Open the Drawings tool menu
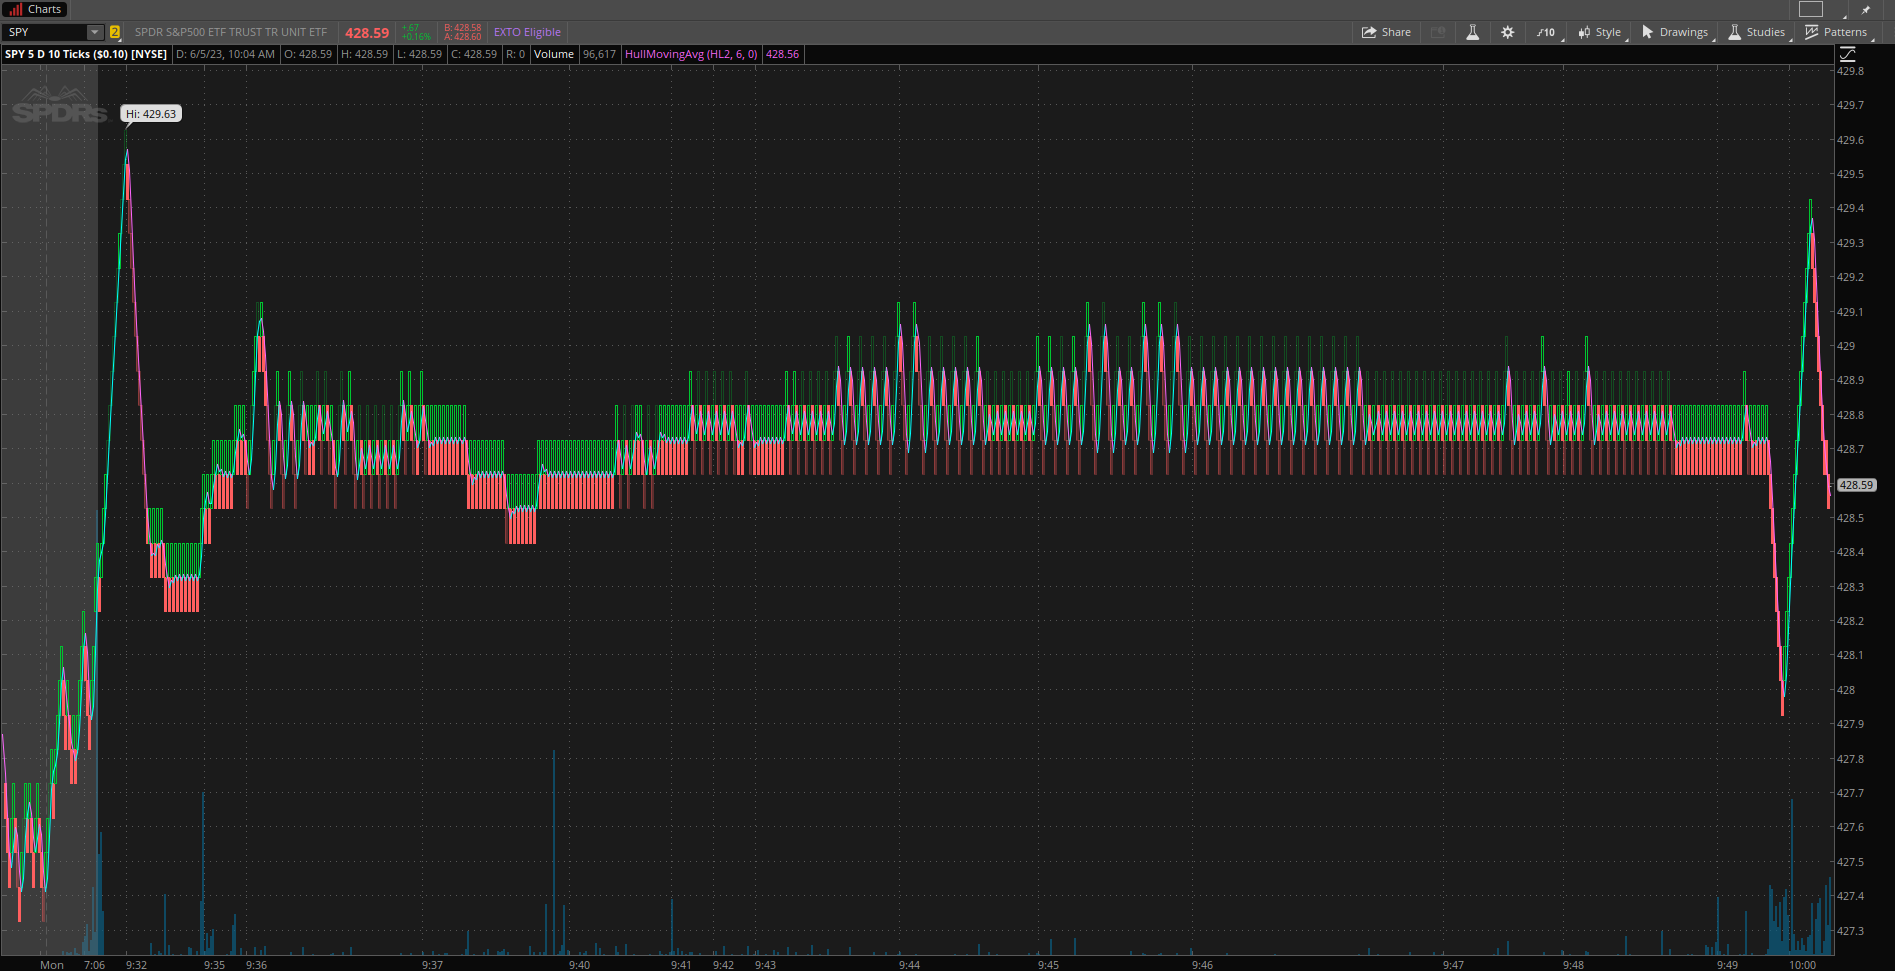The height and width of the screenshot is (971, 1895). [1675, 32]
